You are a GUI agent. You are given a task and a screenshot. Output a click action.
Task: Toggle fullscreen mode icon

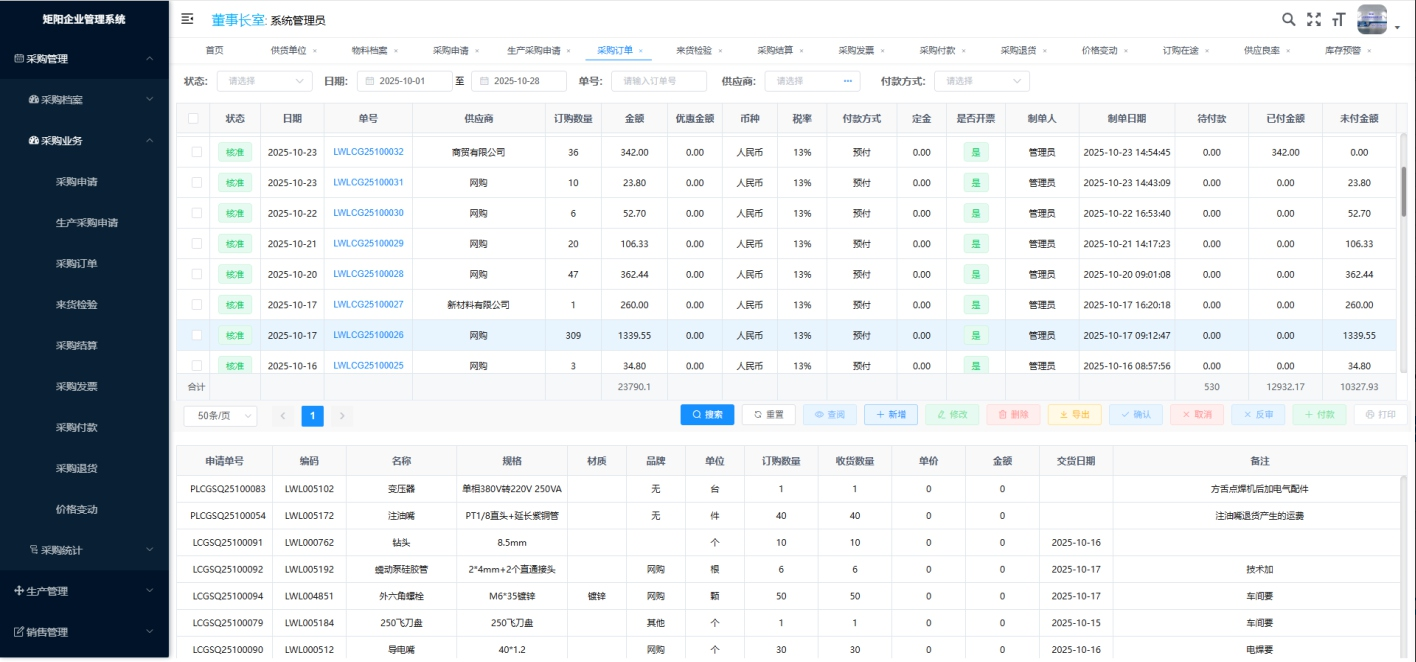point(1314,19)
